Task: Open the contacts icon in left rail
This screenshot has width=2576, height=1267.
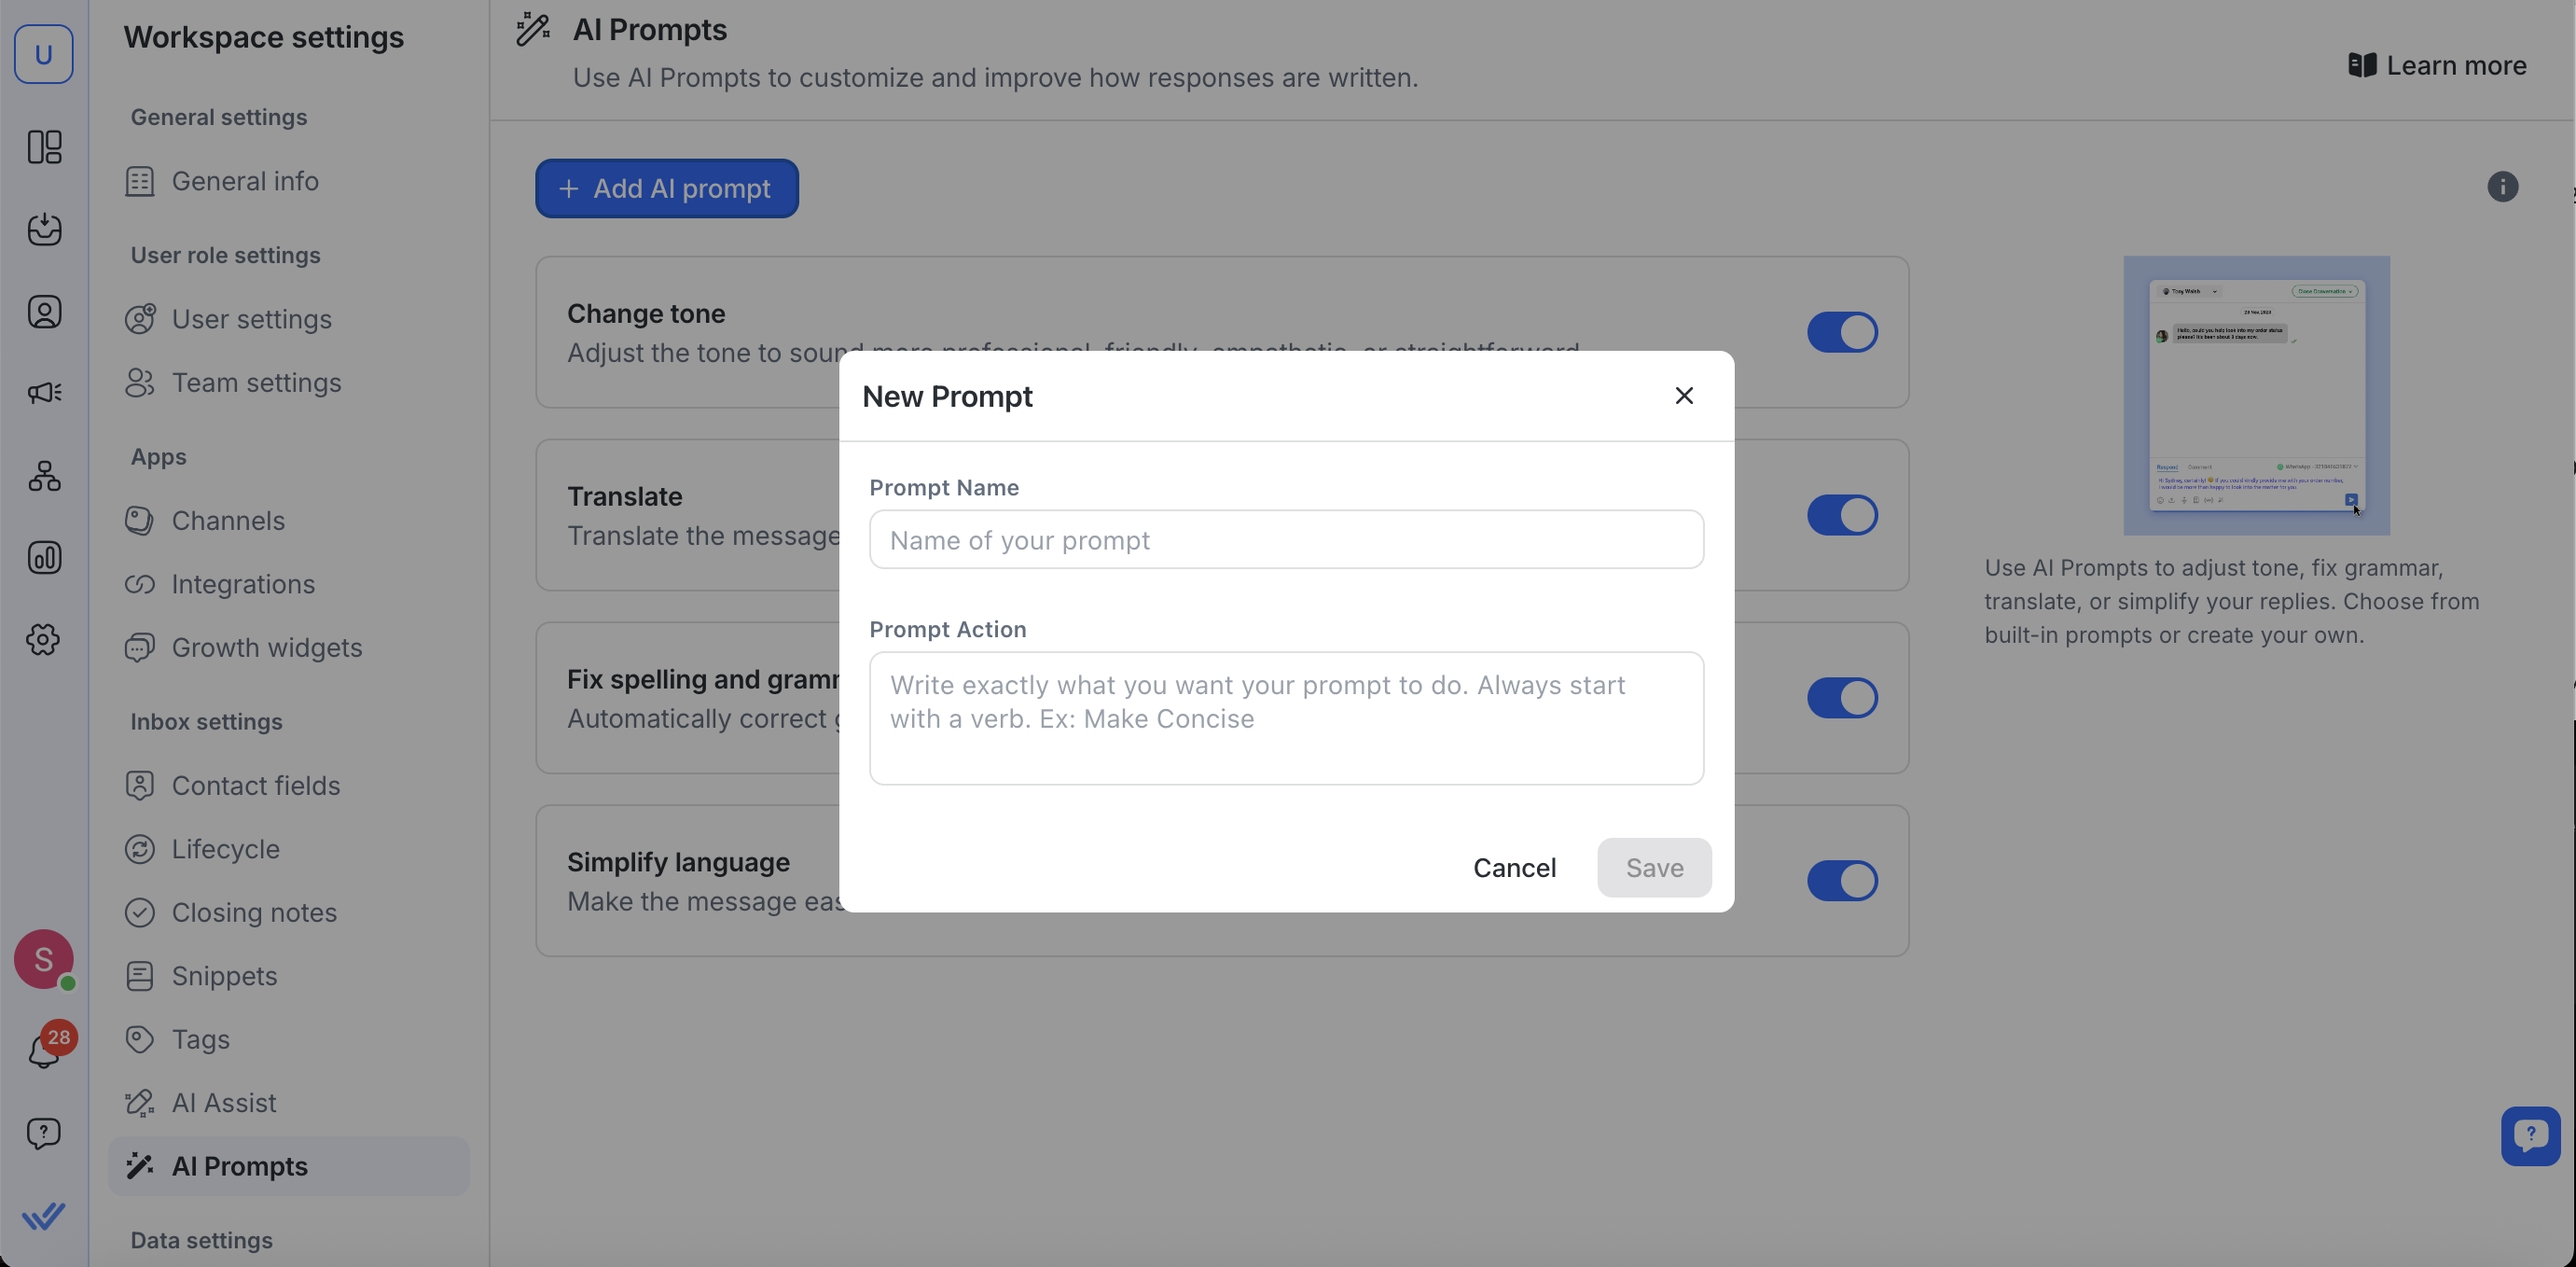Action: (x=44, y=312)
